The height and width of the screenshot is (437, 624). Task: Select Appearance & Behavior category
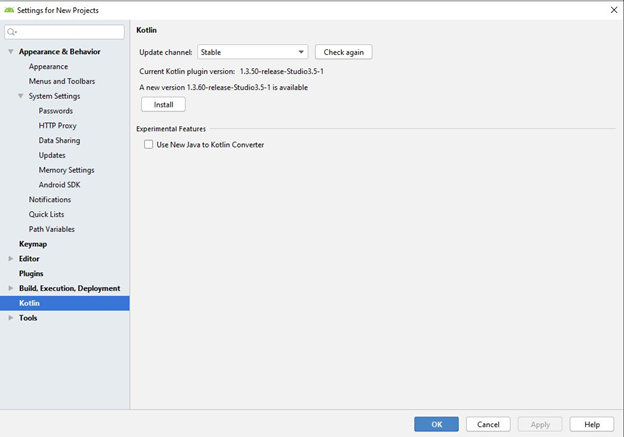point(59,52)
